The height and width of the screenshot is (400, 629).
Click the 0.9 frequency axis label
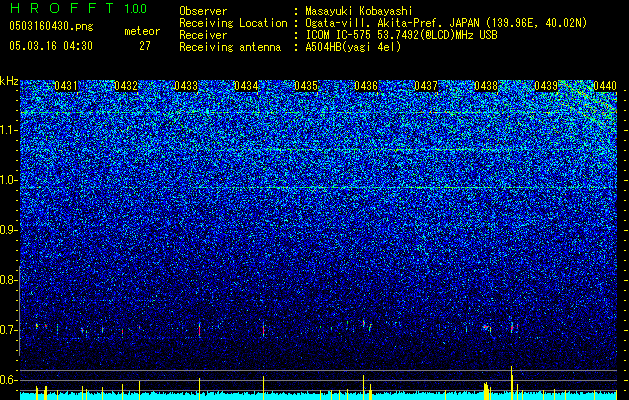pos(8,230)
